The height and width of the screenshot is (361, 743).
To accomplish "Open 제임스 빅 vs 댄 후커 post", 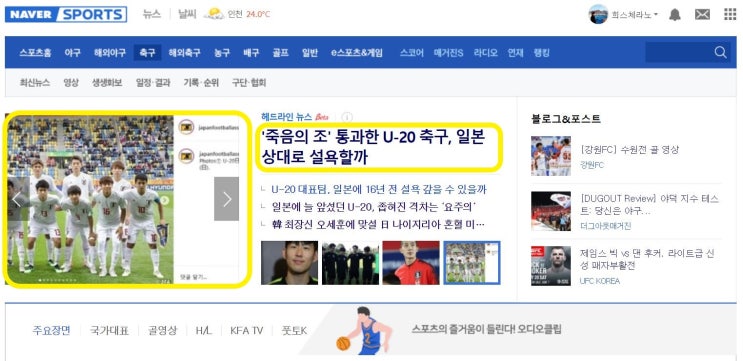I will pos(647,260).
